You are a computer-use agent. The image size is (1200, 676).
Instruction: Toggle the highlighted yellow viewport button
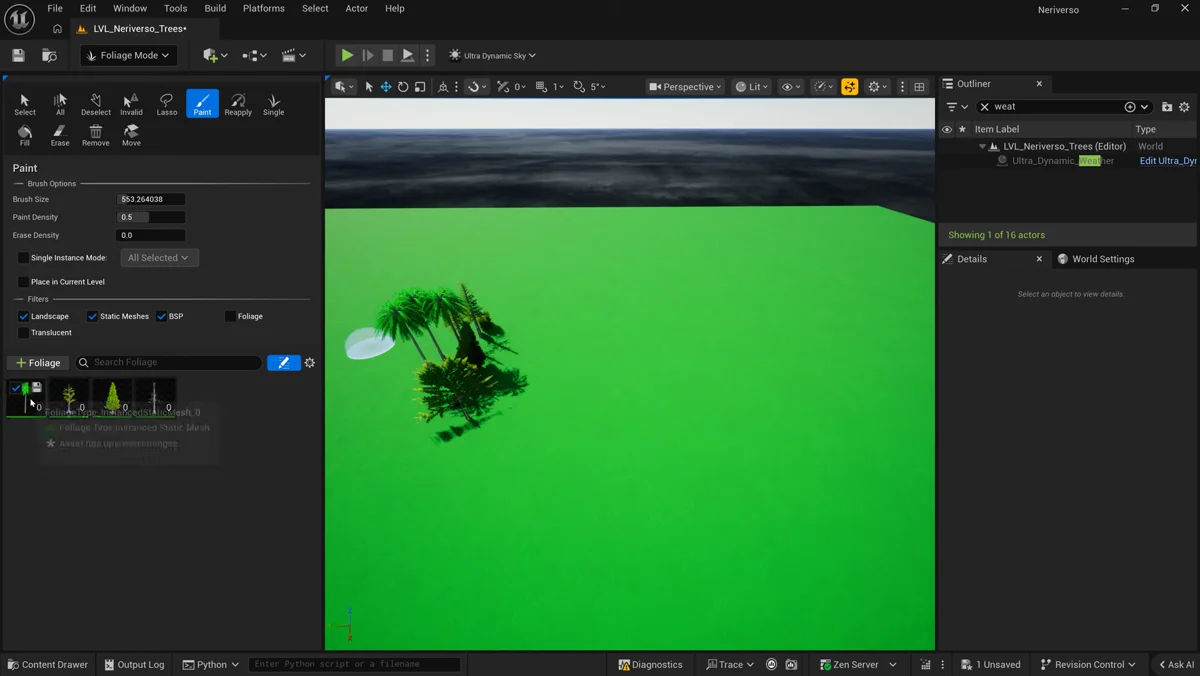pos(849,87)
